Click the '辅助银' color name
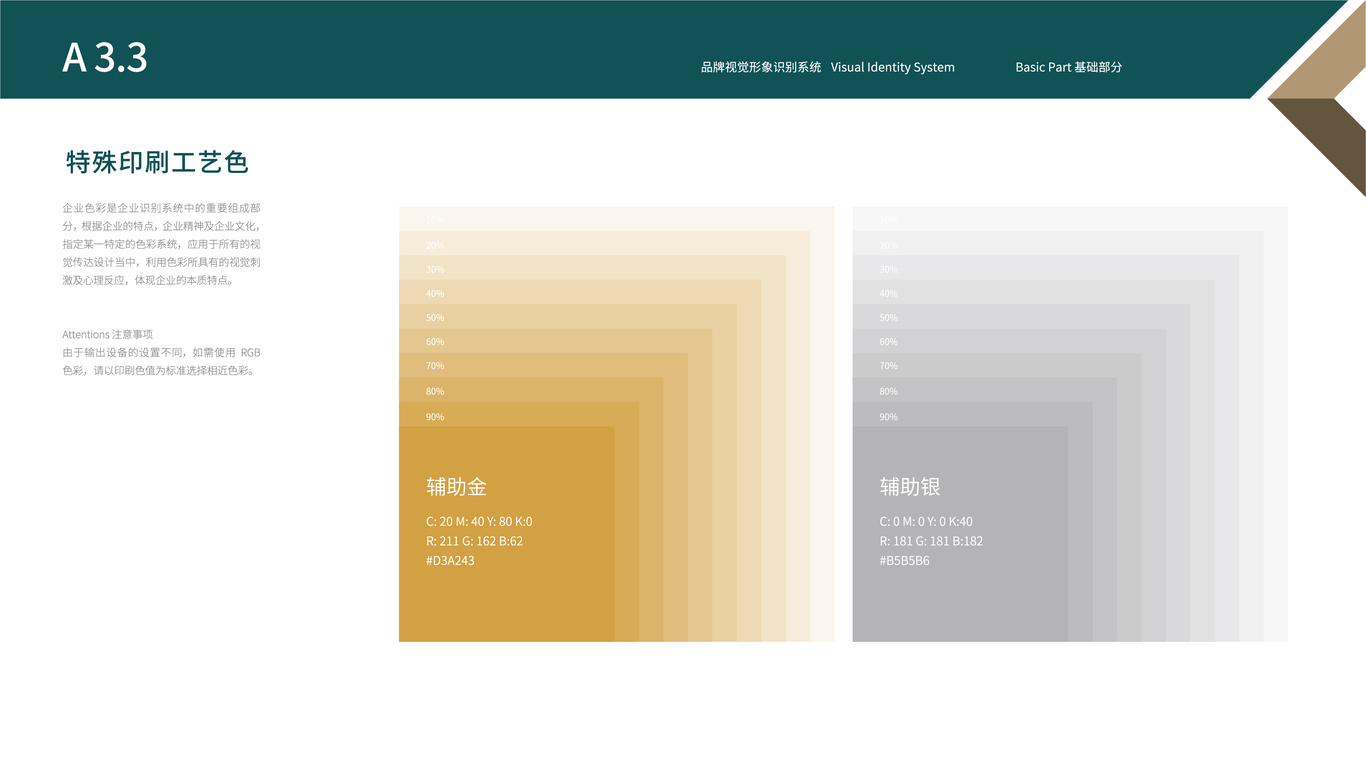Screen dimensions: 1366x768 [910, 487]
